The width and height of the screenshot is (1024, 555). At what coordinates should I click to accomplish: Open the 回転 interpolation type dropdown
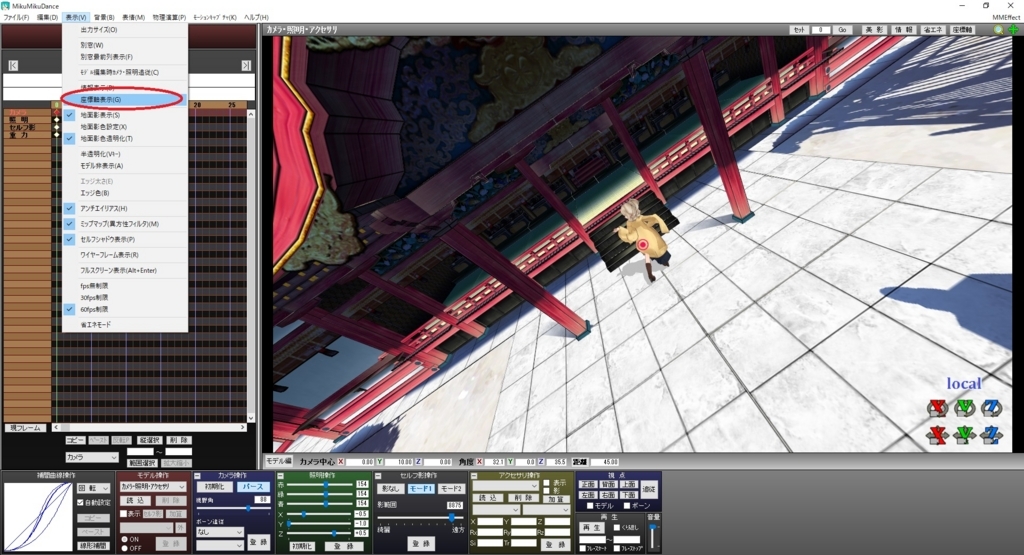point(94,488)
